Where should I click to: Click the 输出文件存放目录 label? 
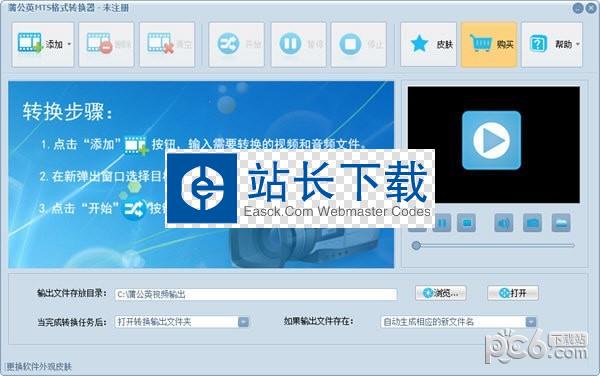(x=72, y=293)
